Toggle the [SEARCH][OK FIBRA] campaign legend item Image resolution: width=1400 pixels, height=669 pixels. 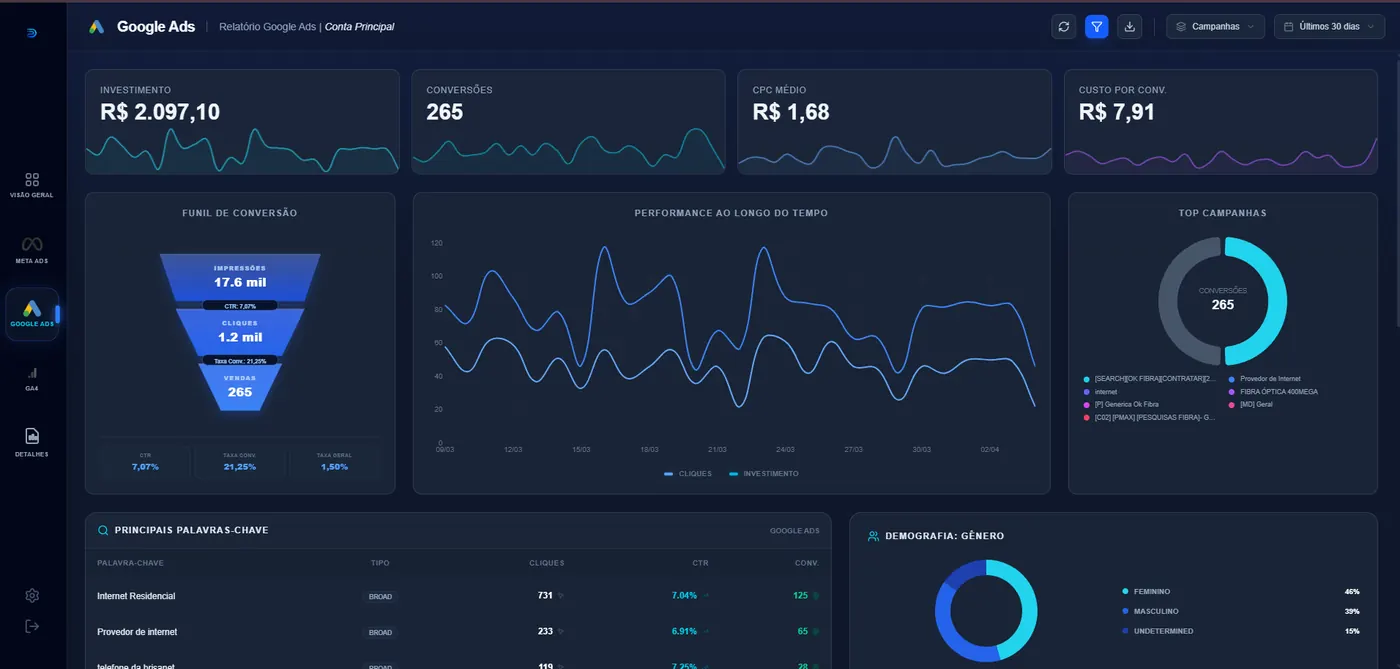[x=1150, y=379]
